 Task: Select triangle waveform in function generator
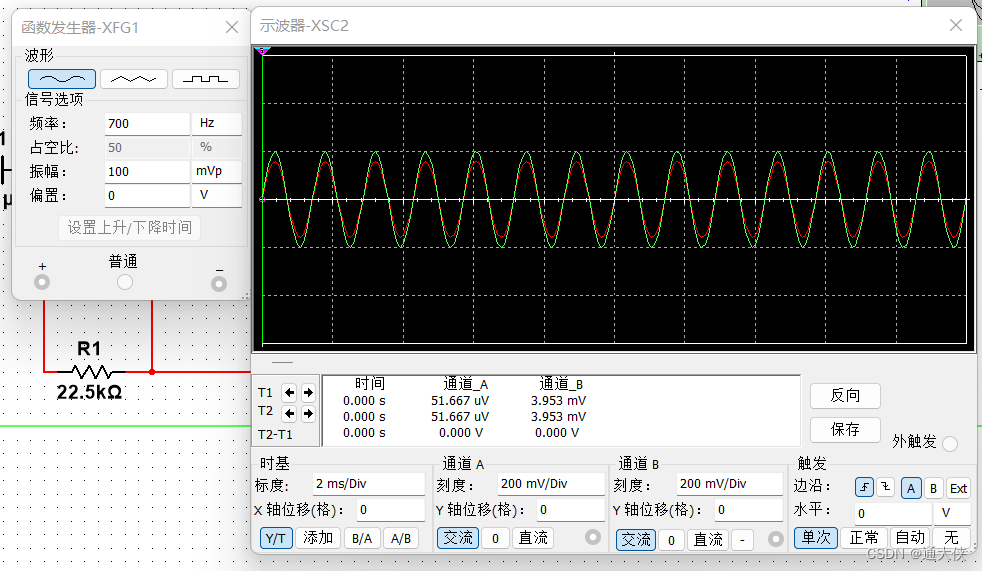click(133, 79)
